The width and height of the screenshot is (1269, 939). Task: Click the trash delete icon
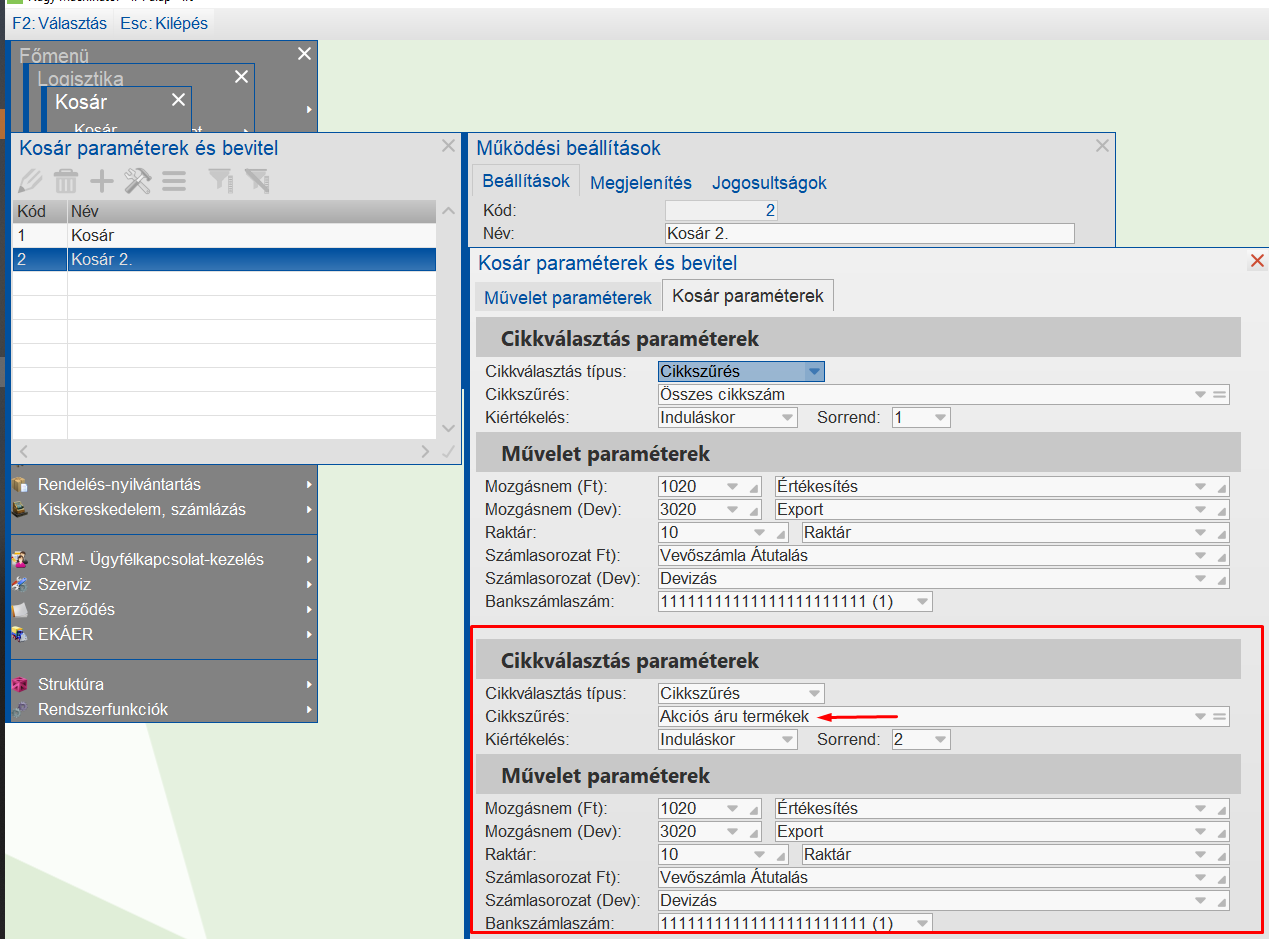point(66,181)
